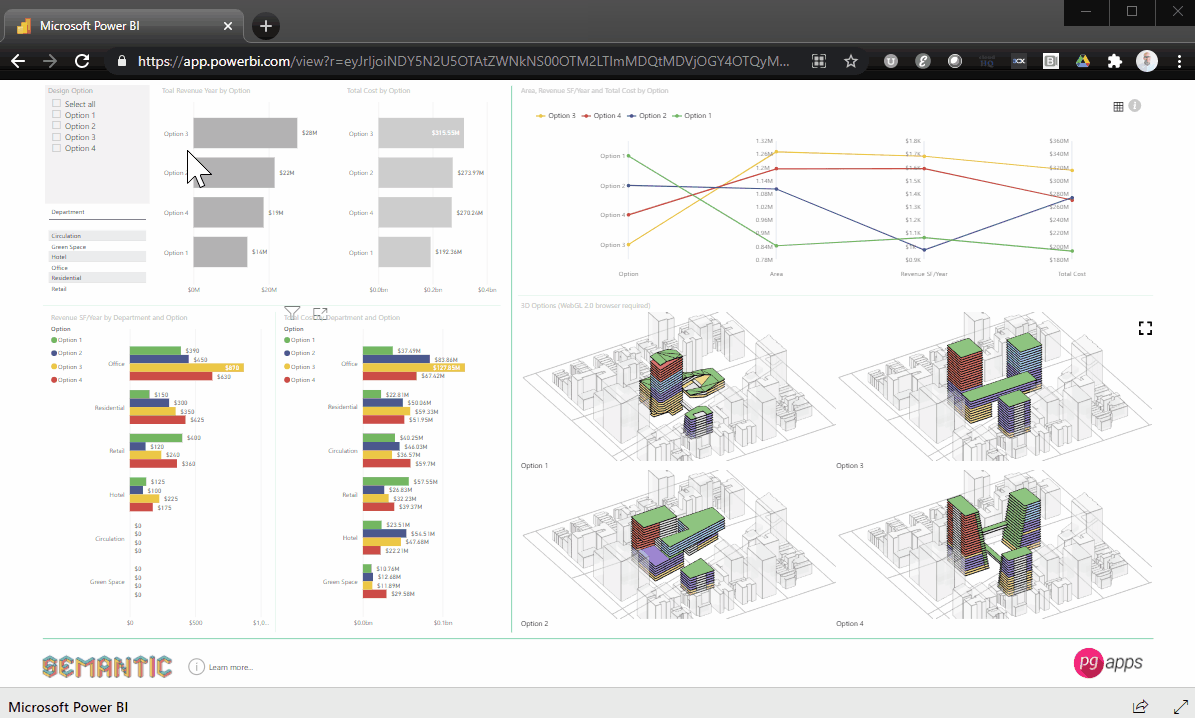Open the visual's info (i) icon

click(1135, 106)
